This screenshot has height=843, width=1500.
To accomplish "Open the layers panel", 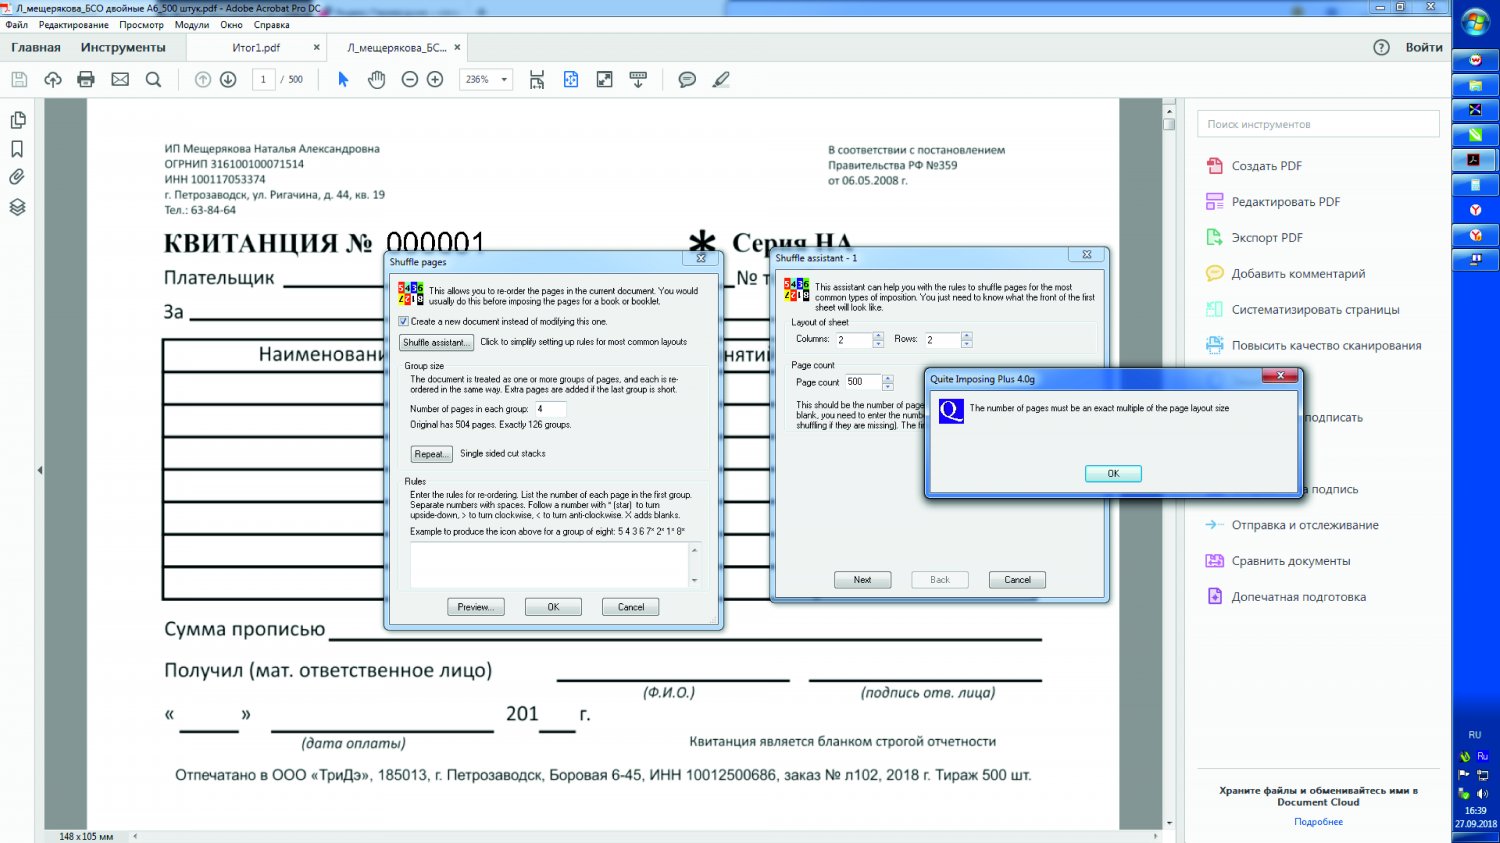I will pos(17,207).
